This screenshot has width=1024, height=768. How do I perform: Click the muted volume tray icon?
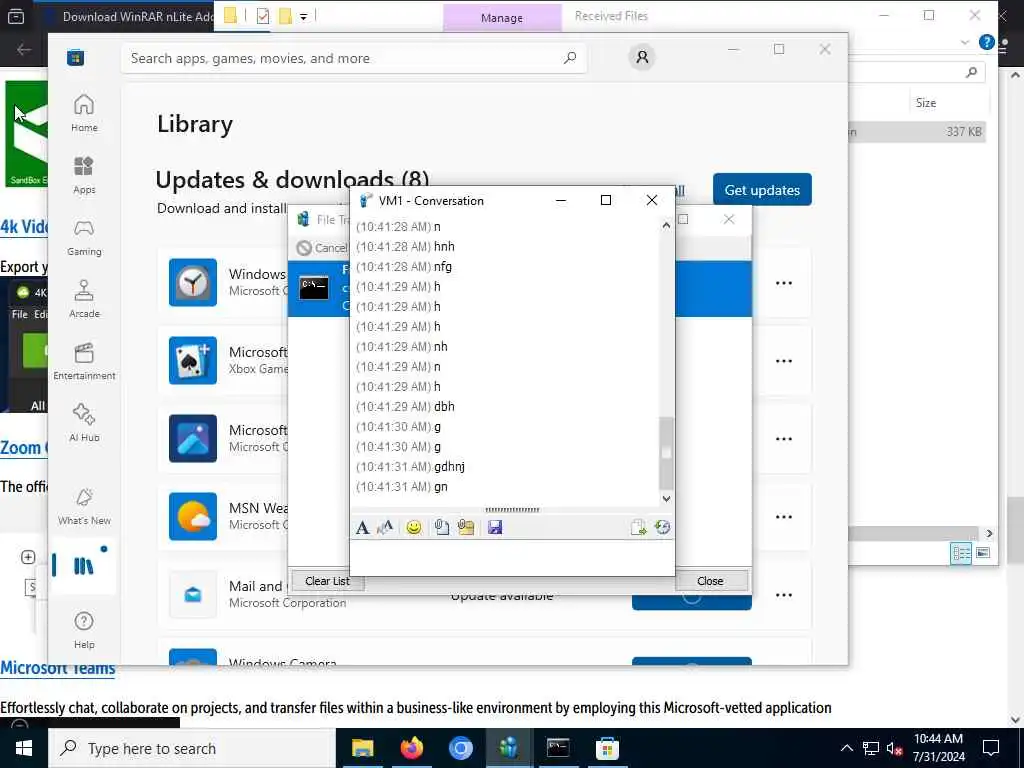[x=895, y=748]
